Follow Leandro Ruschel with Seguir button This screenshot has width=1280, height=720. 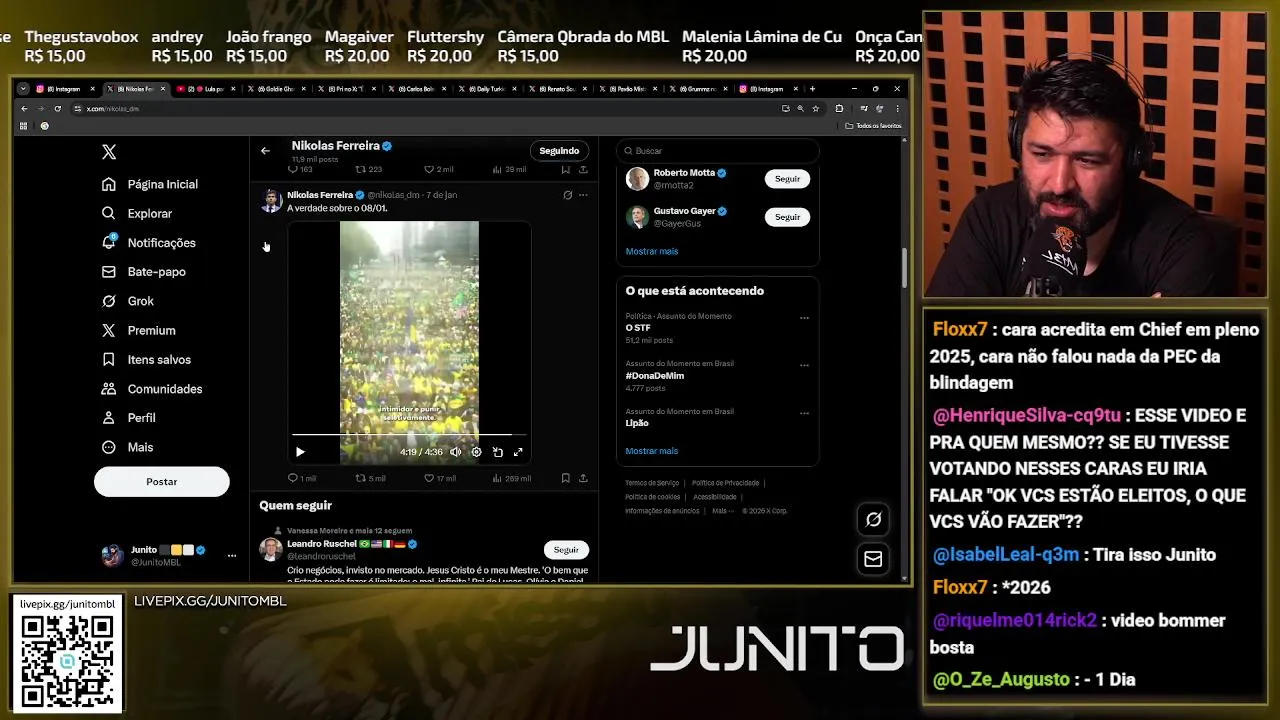point(566,550)
